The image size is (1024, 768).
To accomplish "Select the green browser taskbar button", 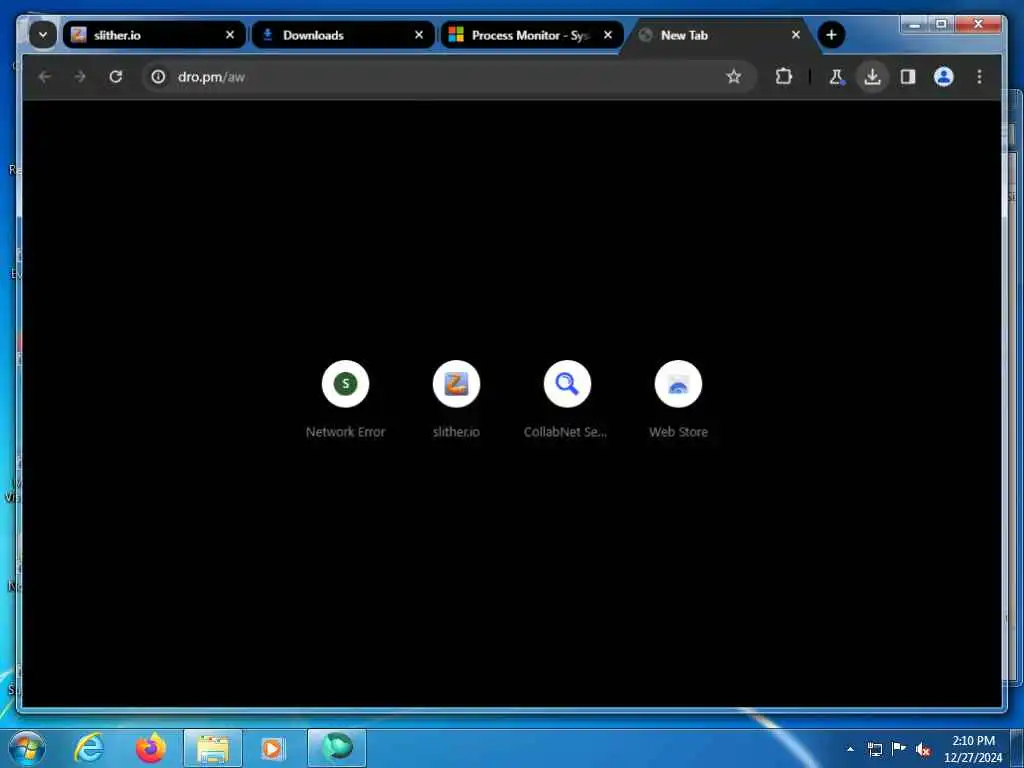I will point(336,748).
